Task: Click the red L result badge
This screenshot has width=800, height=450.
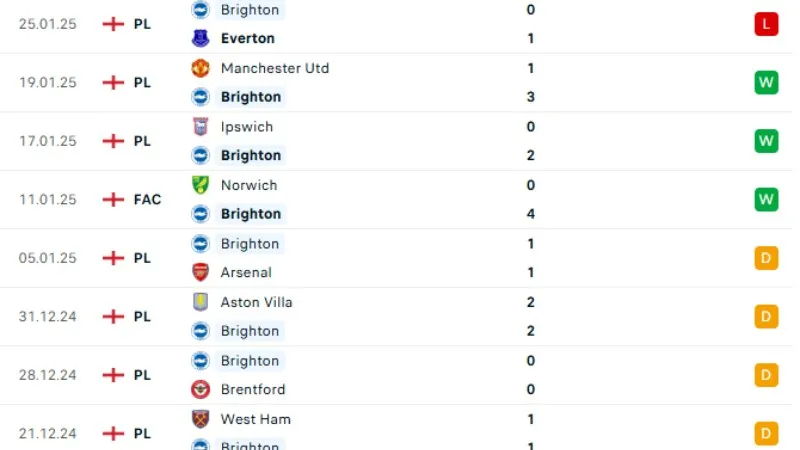Action: tap(766, 24)
